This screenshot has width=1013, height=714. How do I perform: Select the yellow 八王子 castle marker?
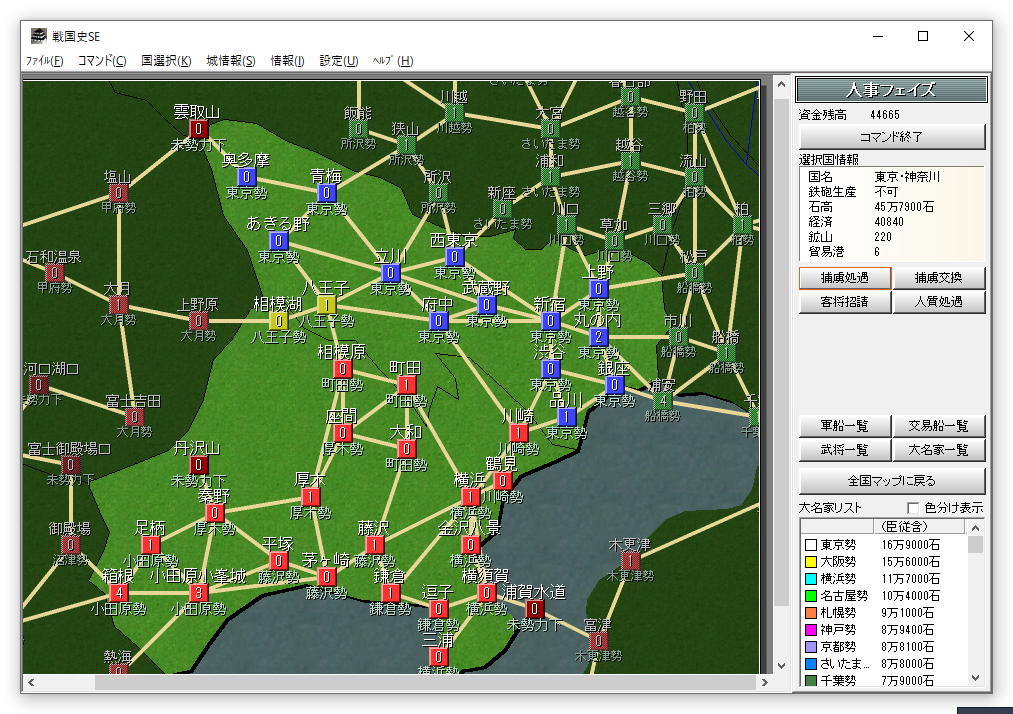pyautogui.click(x=327, y=305)
